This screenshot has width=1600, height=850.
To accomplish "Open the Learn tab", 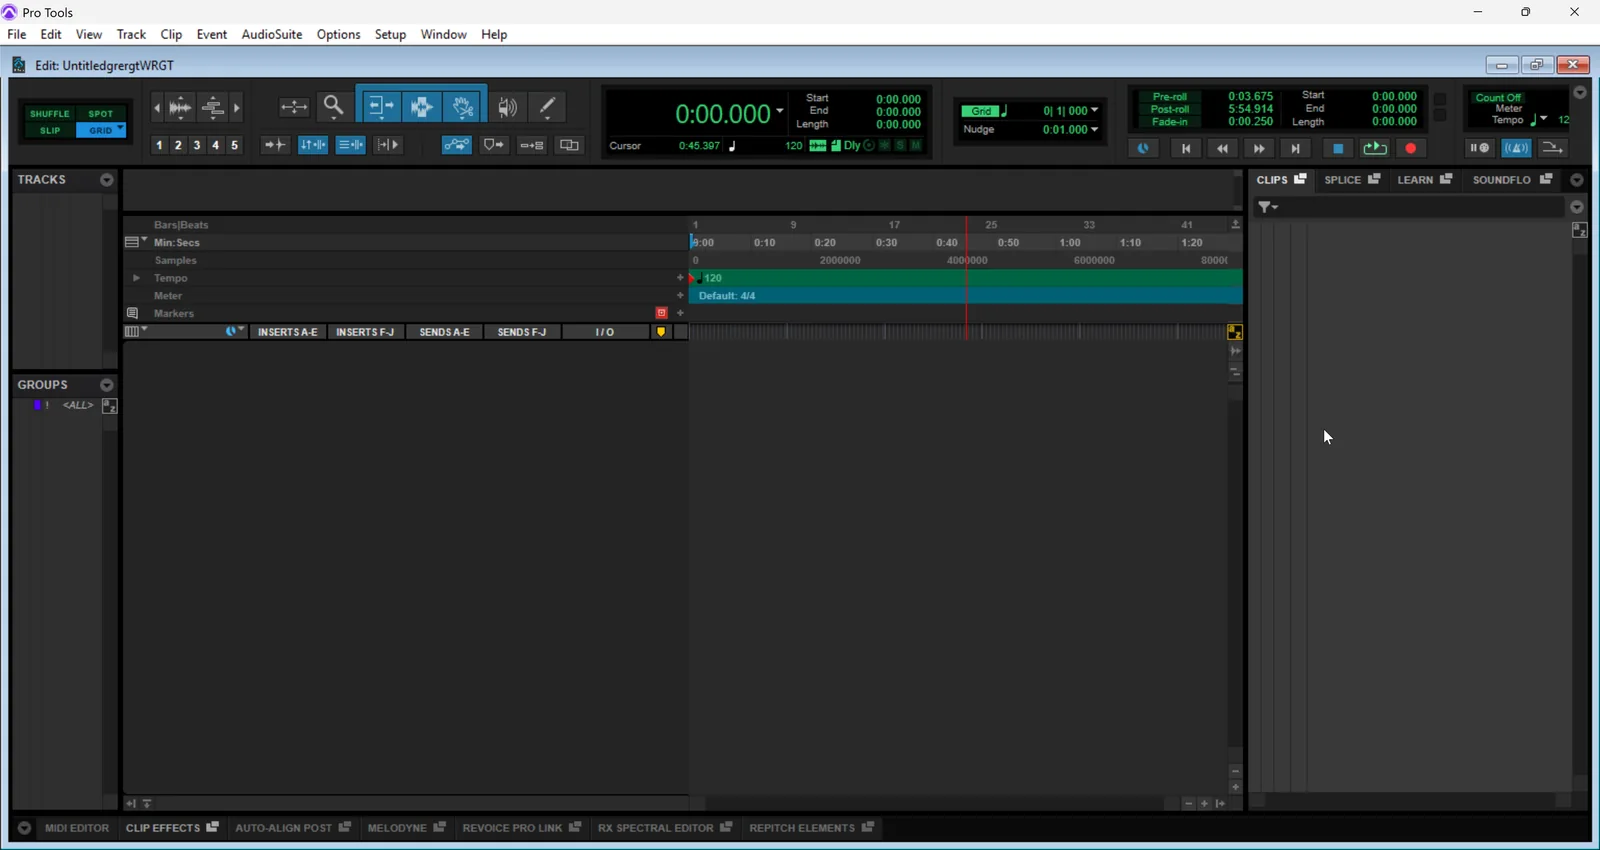I will point(1415,180).
